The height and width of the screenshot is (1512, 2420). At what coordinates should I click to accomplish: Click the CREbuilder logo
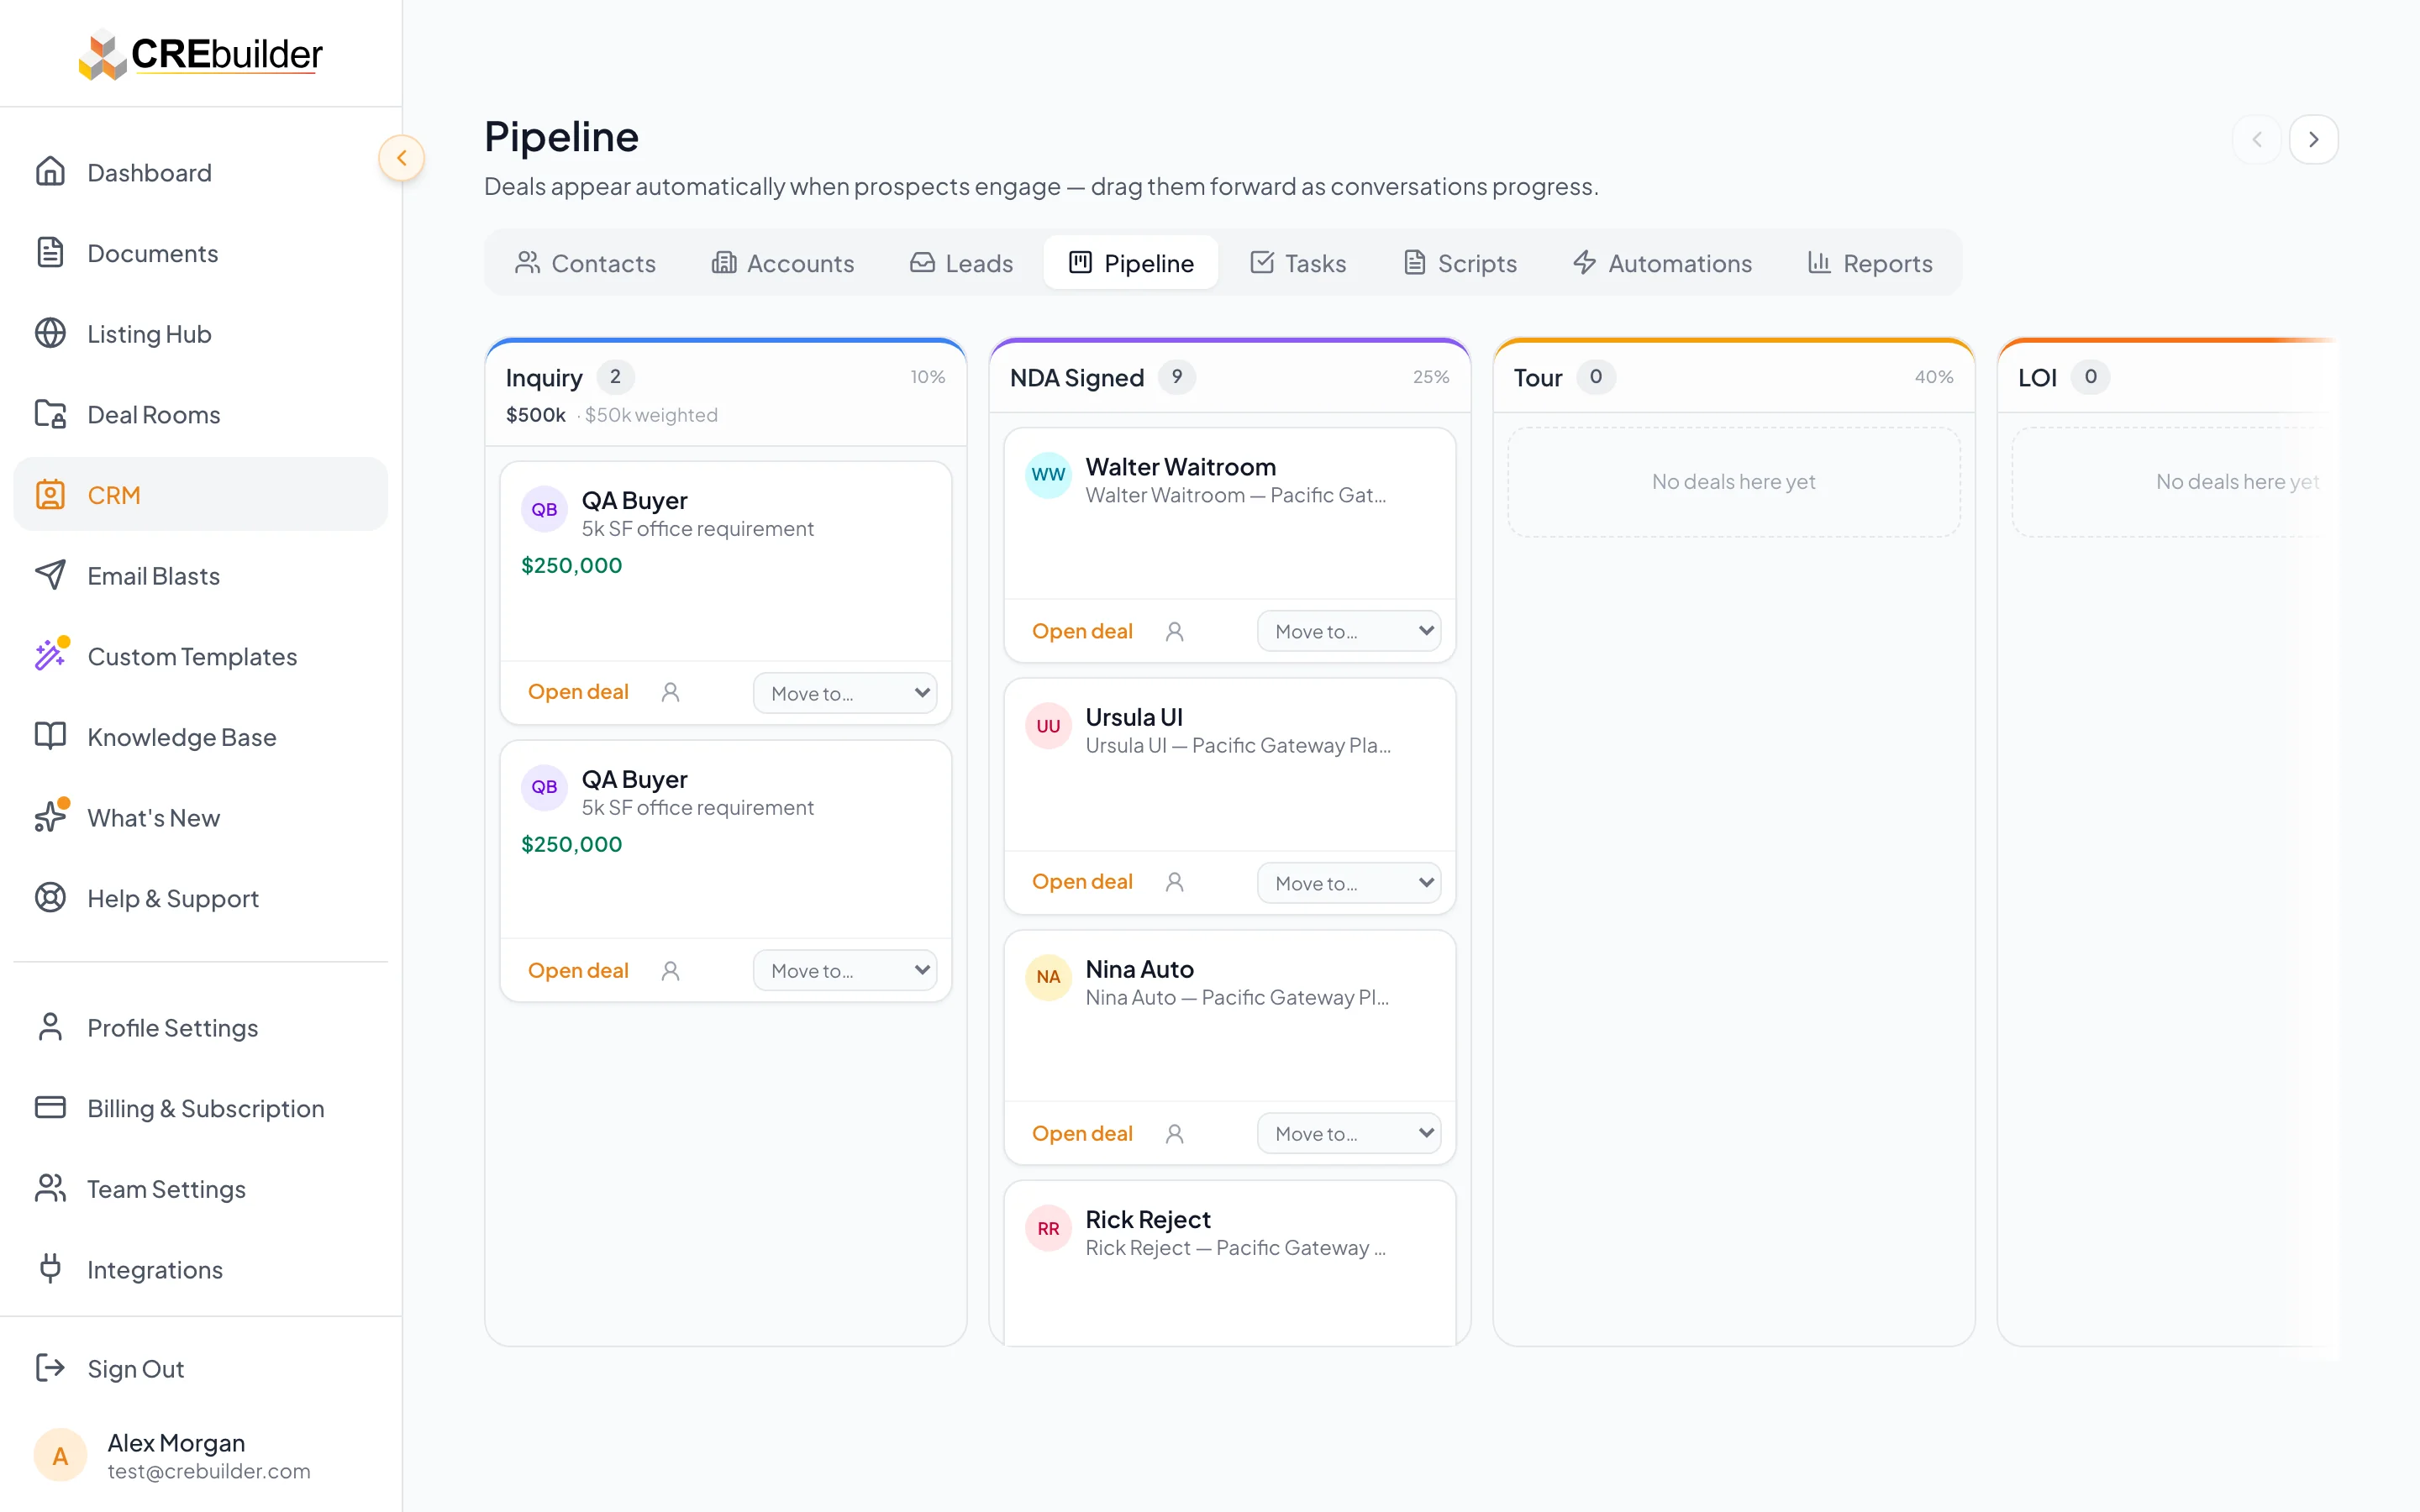(201, 54)
